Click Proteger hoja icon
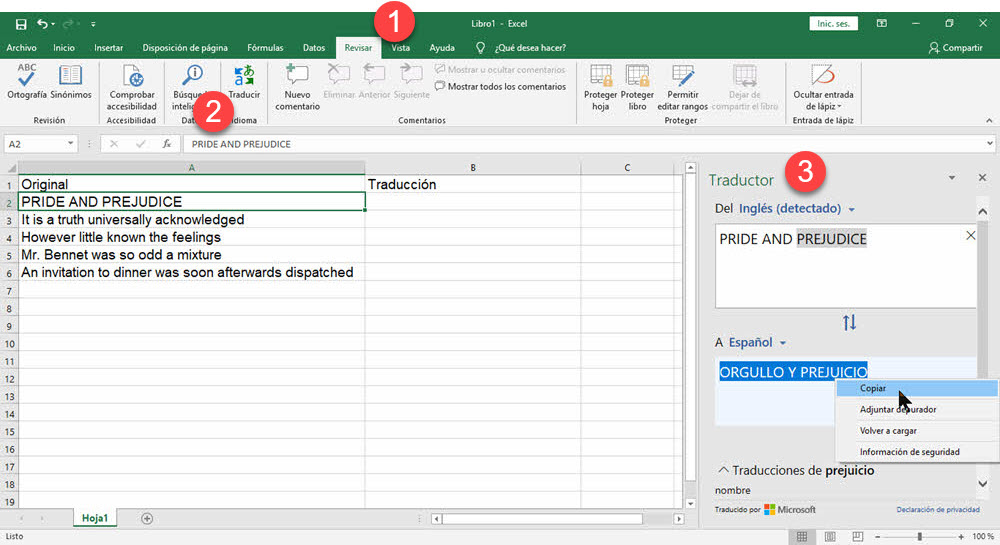 coord(600,78)
